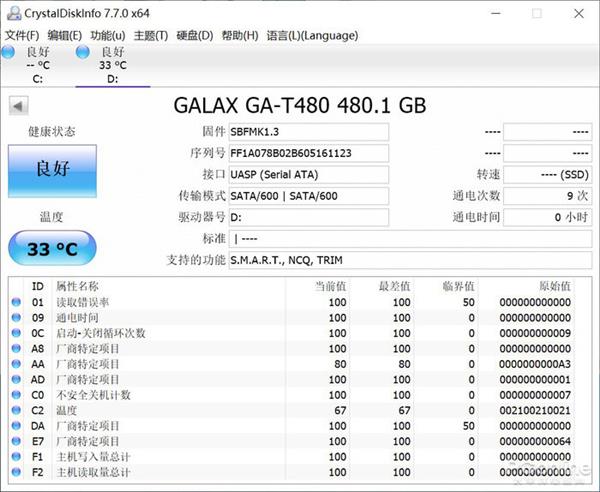This screenshot has height=492, width=600.
Task: Click the drive letter field D:
Action: (x=309, y=217)
